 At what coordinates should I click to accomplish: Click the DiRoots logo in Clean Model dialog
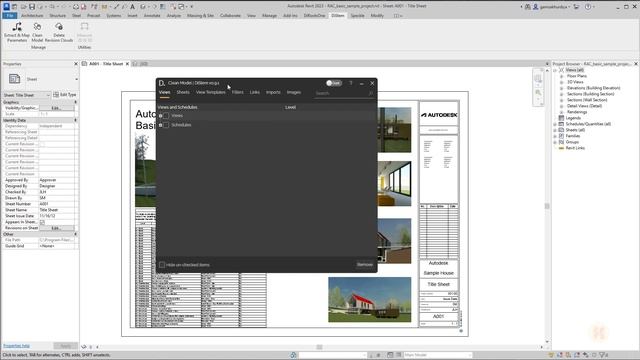pos(162,83)
